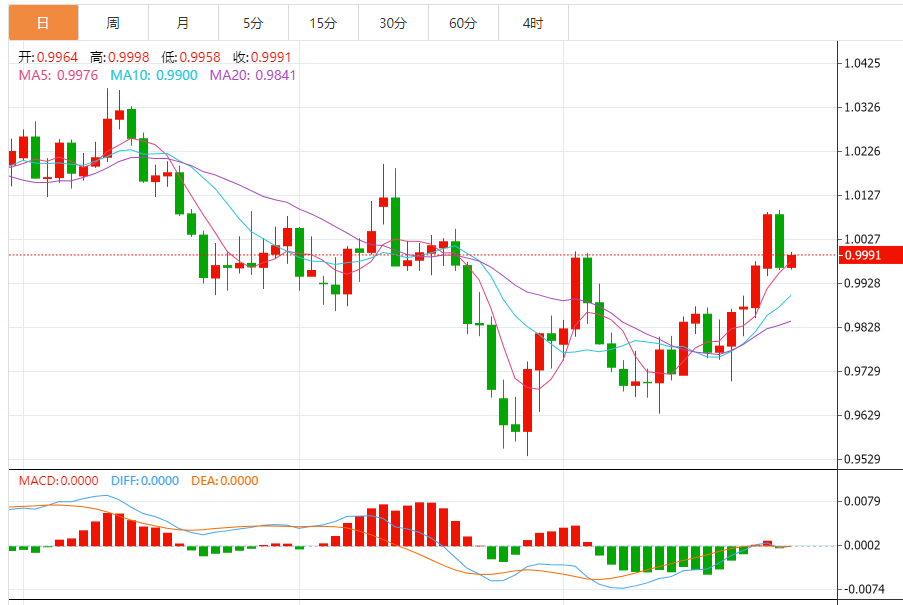Click the -0.0074 MACD axis label
The image size is (903, 605).
click(862, 589)
